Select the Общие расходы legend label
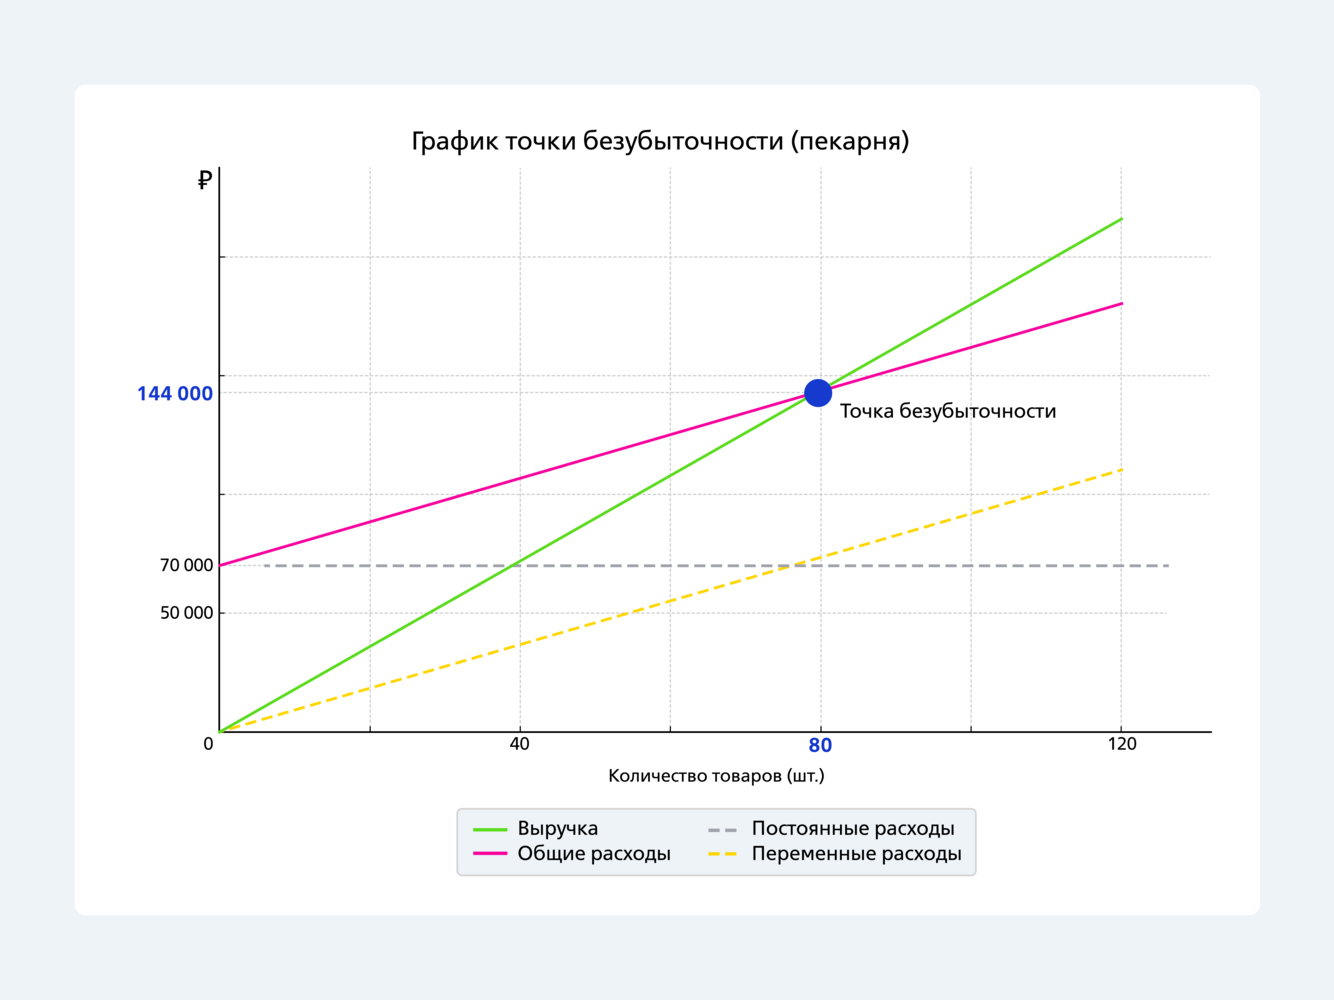The width and height of the screenshot is (1334, 1000). pyautogui.click(x=593, y=854)
